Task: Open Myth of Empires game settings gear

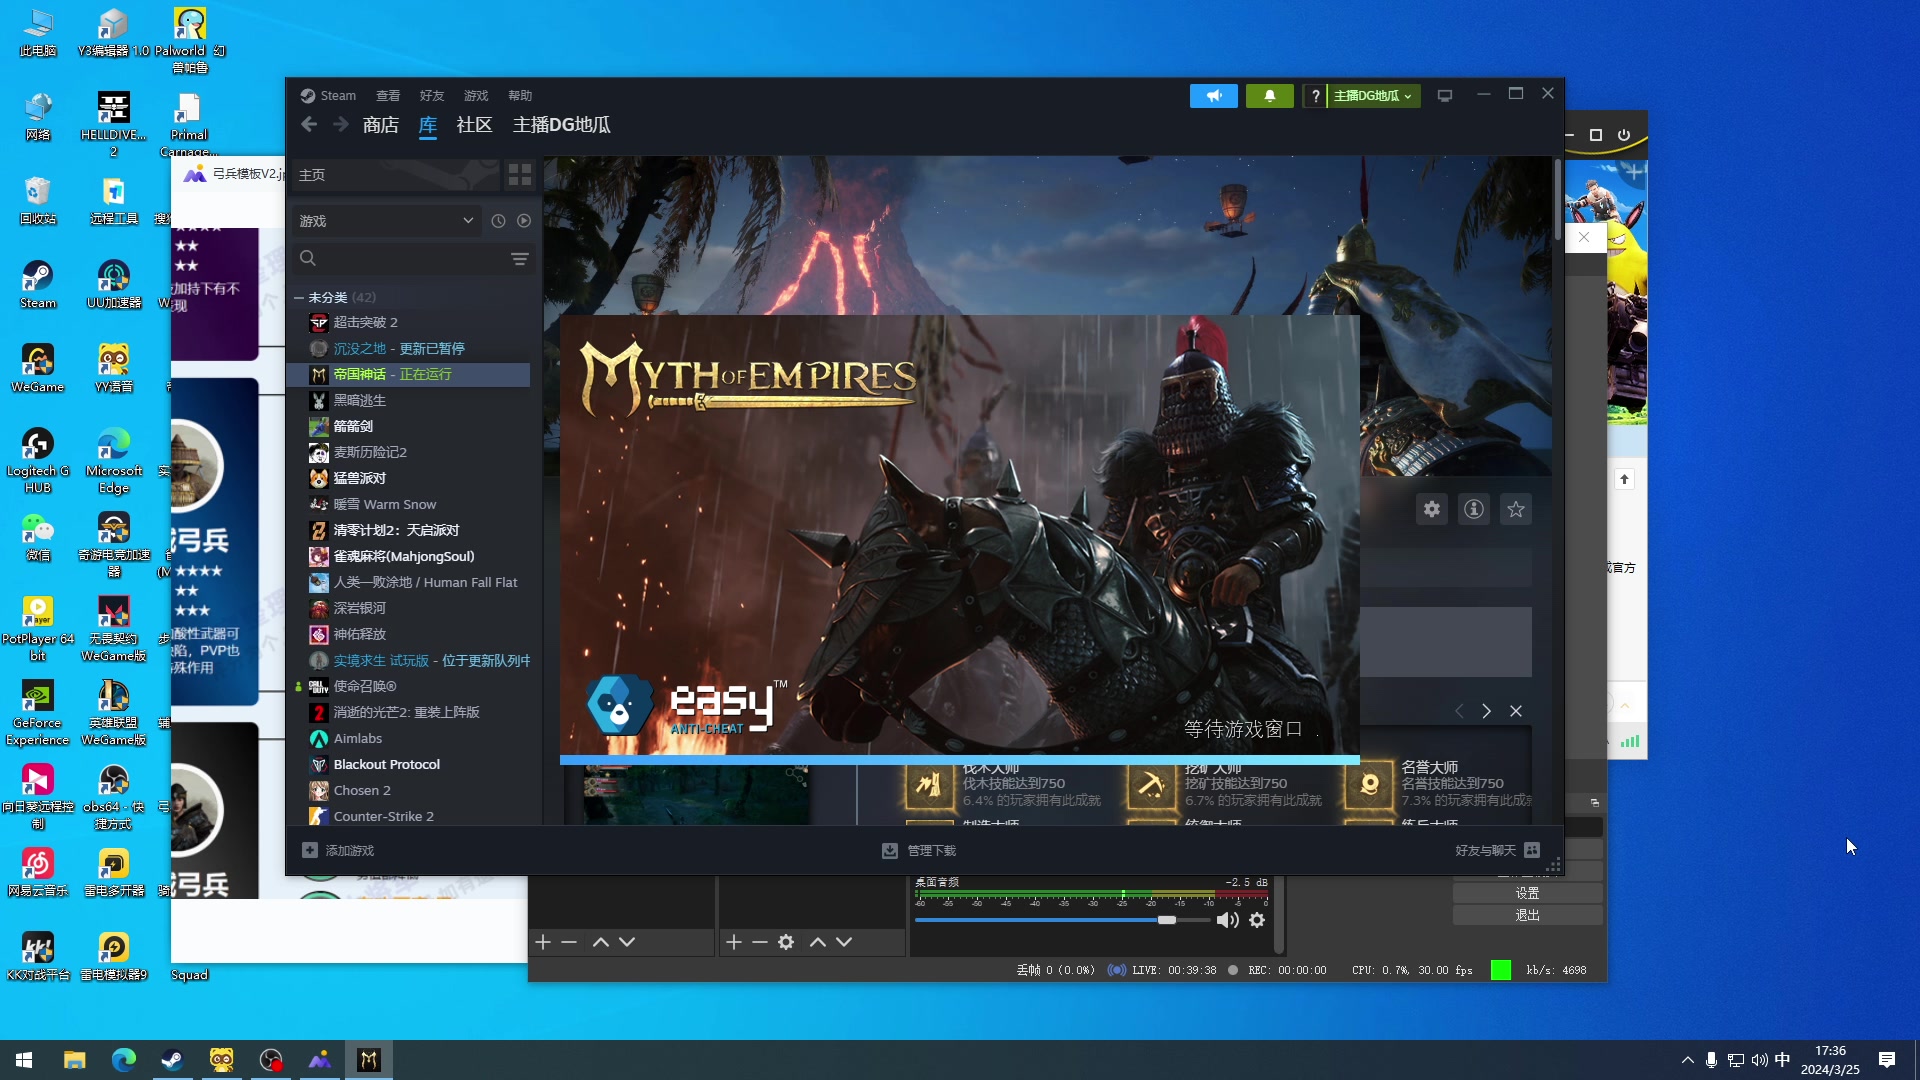Action: pyautogui.click(x=1432, y=509)
